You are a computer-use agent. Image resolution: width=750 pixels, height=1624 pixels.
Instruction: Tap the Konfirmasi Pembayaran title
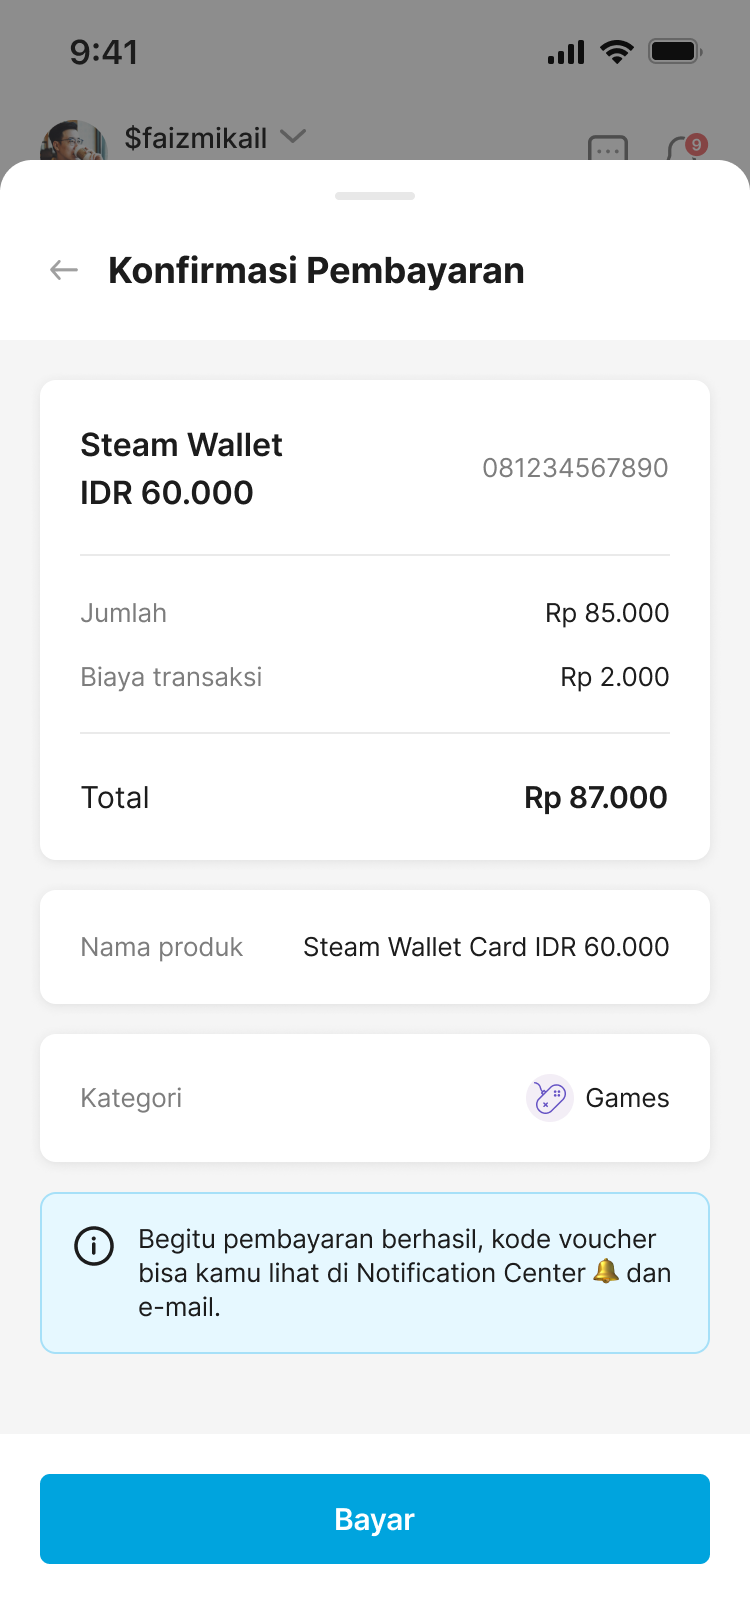coord(316,270)
